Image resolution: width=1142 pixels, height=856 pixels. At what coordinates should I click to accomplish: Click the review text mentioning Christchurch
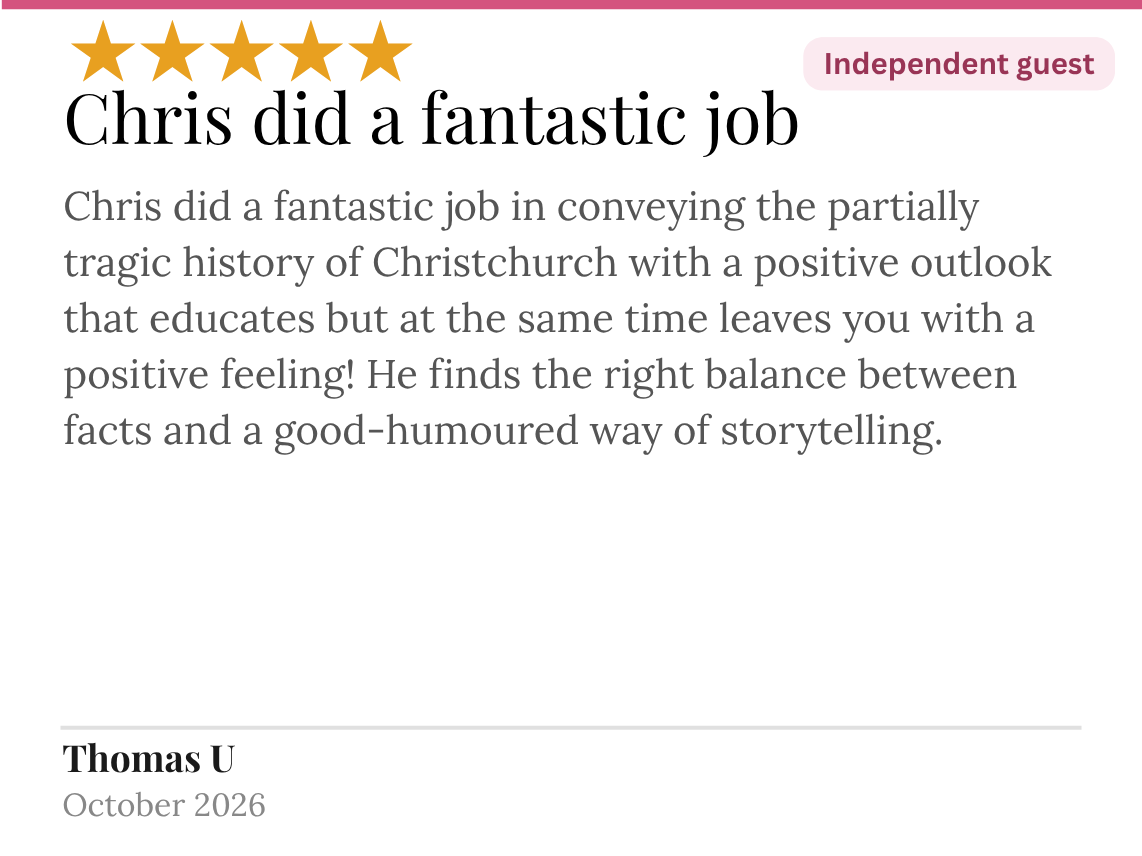point(558,318)
